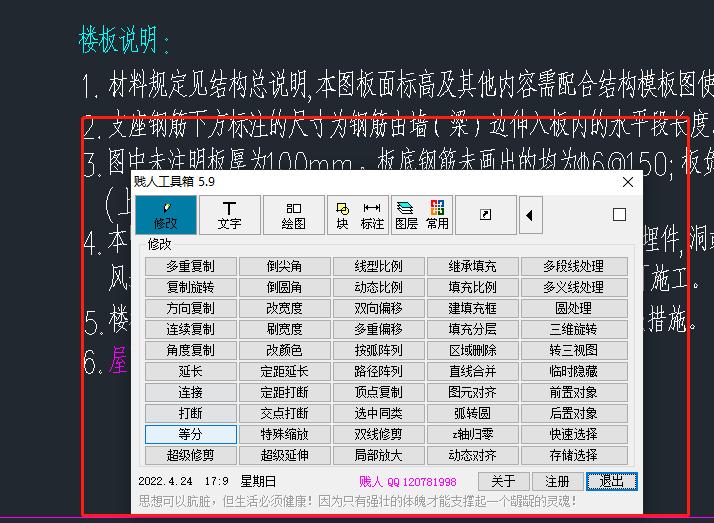Click the 选中同类 button
Viewport: 714px width, 523px height.
(x=379, y=413)
